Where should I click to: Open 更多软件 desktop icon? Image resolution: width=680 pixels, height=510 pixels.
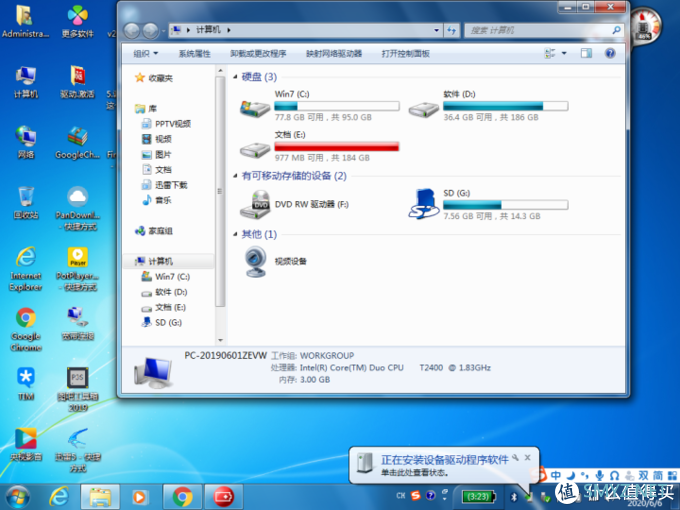(78, 22)
